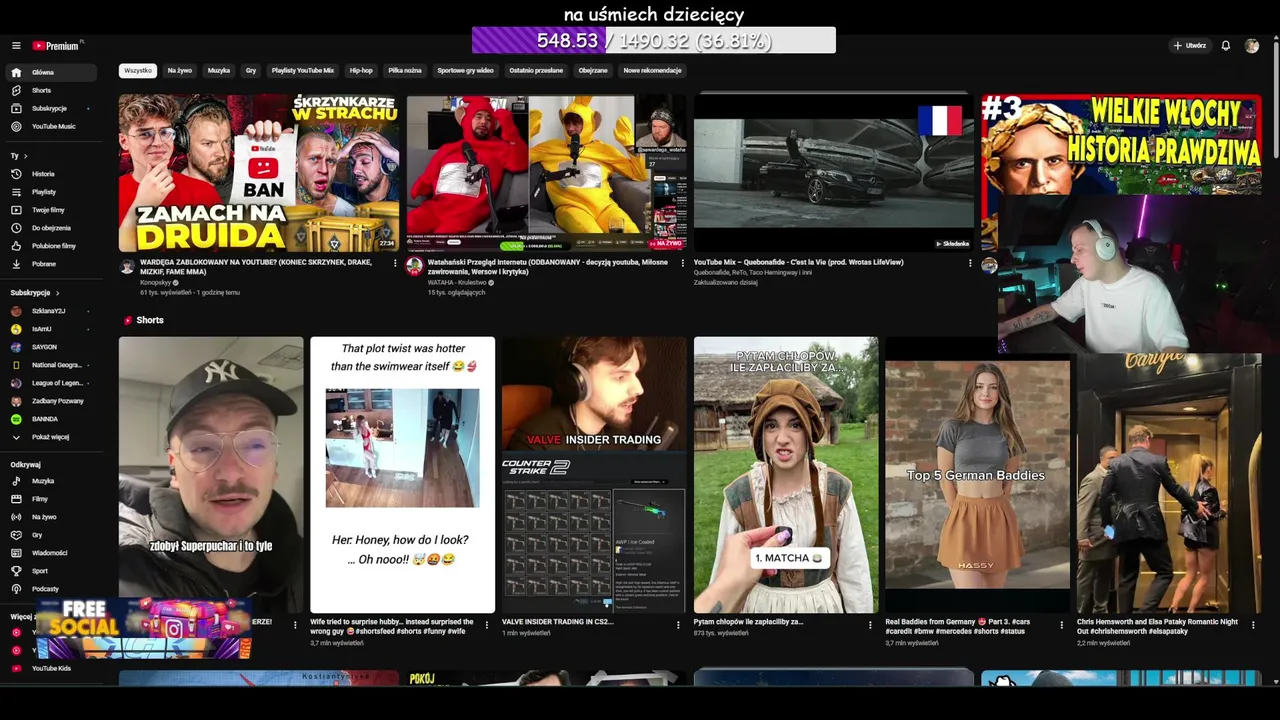Open the Konopskyy channel avatar
The image size is (1280, 720).
(x=127, y=266)
